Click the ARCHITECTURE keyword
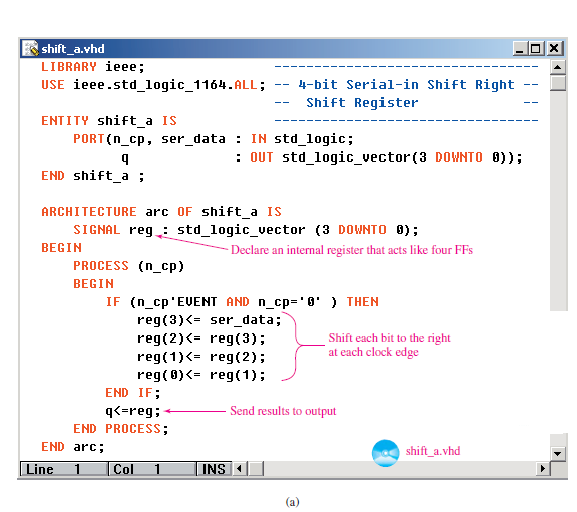The height and width of the screenshot is (512, 577). point(89,212)
